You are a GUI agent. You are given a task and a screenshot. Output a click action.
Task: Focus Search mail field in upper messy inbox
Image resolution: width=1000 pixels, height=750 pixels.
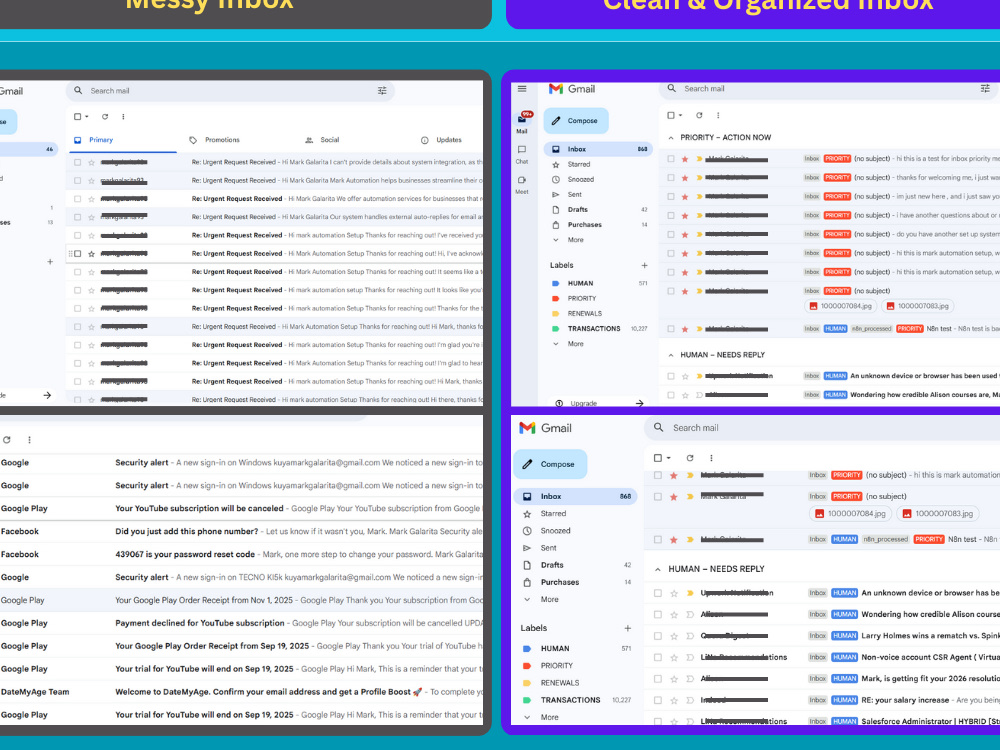pyautogui.click(x=230, y=91)
